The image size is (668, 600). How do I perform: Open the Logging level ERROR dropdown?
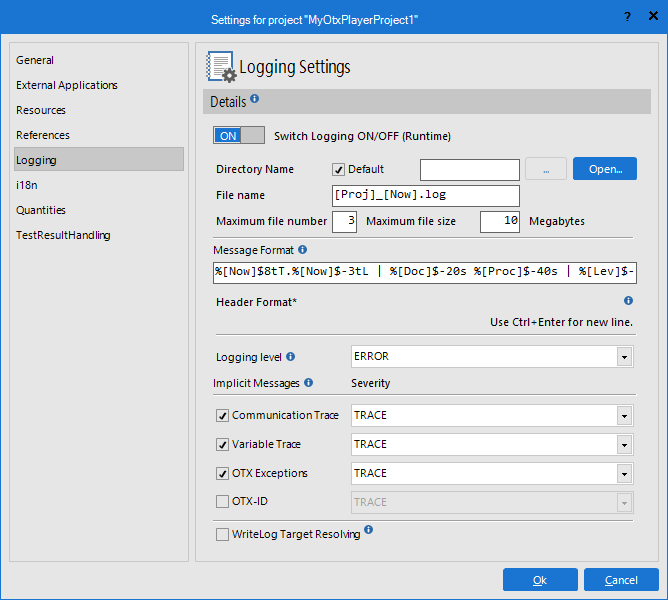[x=624, y=357]
